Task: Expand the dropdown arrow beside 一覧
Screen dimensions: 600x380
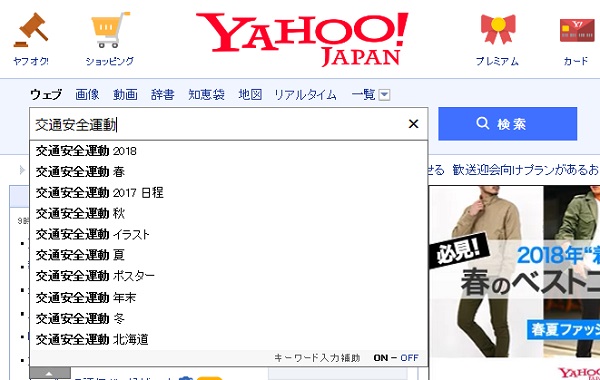Action: point(384,95)
